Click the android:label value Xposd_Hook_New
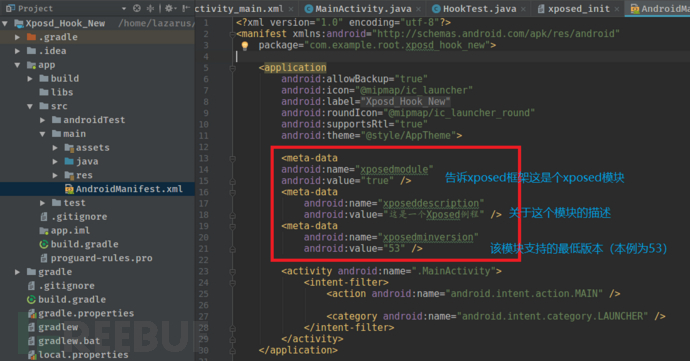 pyautogui.click(x=405, y=102)
